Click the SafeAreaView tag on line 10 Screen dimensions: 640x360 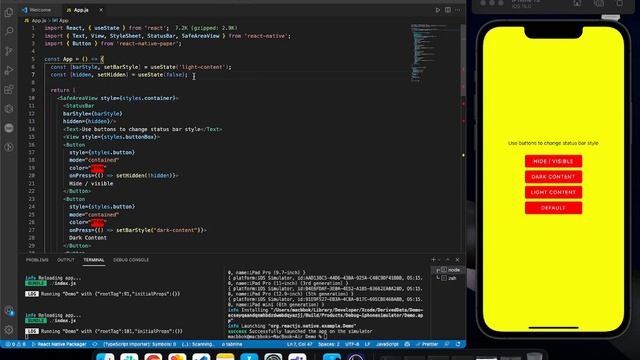(x=79, y=98)
